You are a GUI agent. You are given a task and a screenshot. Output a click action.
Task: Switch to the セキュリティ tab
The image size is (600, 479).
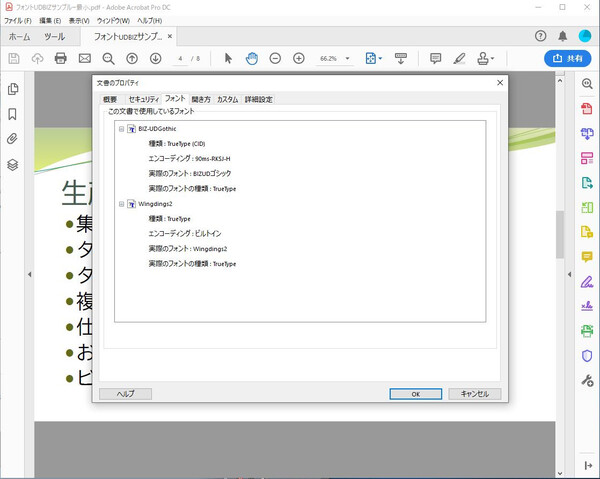point(143,100)
